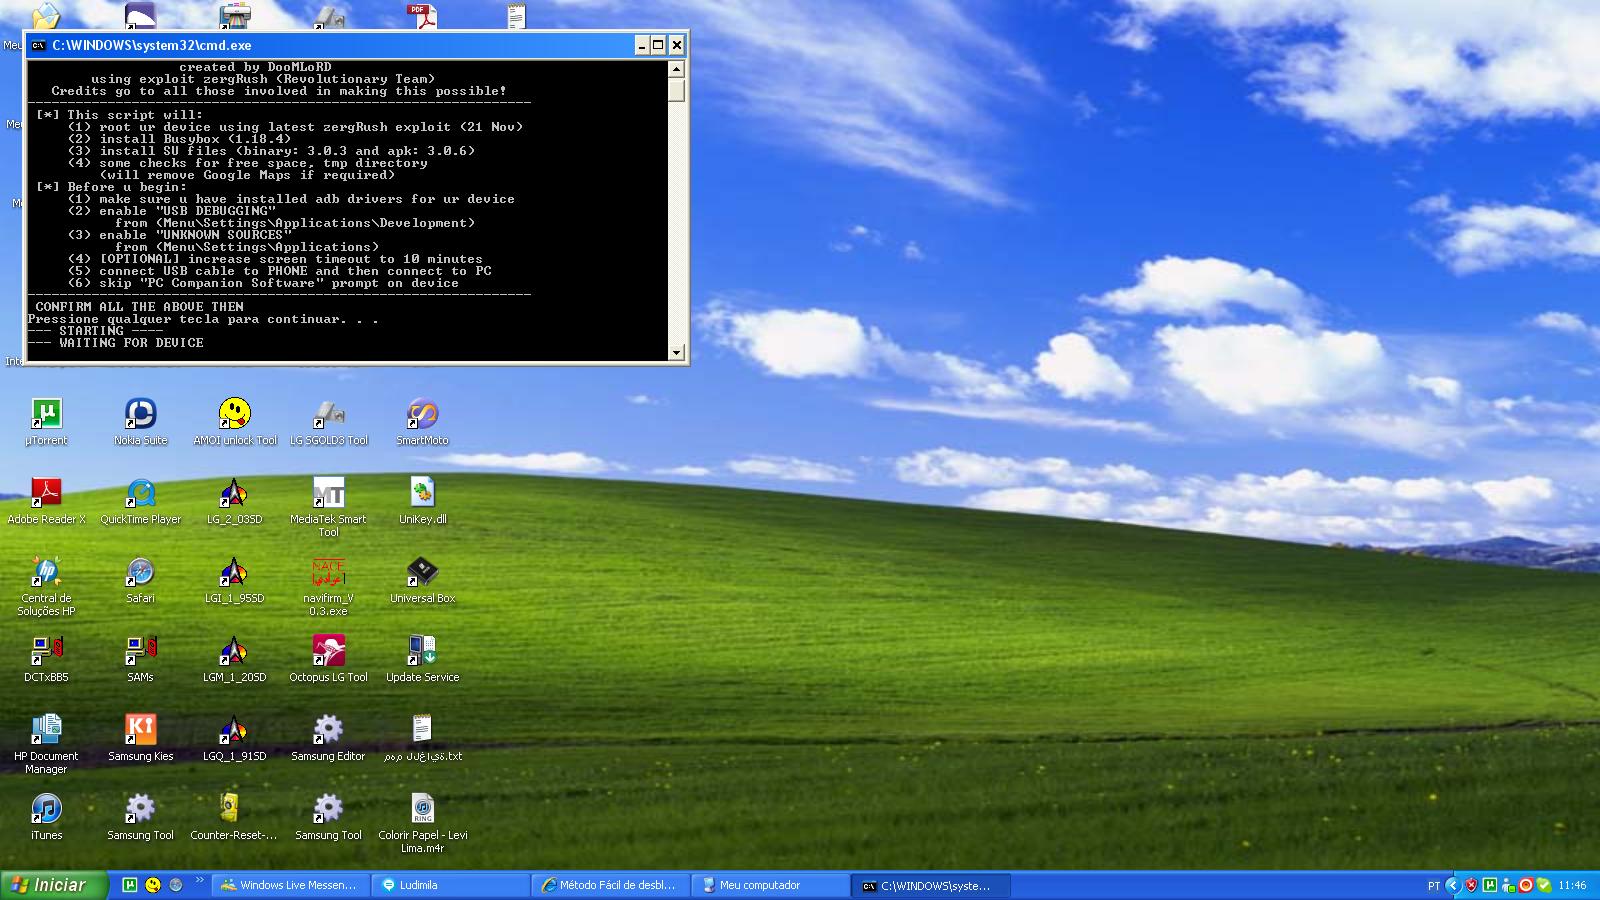Click the red circular tray icon
This screenshot has width=1600, height=900.
coord(1526,885)
